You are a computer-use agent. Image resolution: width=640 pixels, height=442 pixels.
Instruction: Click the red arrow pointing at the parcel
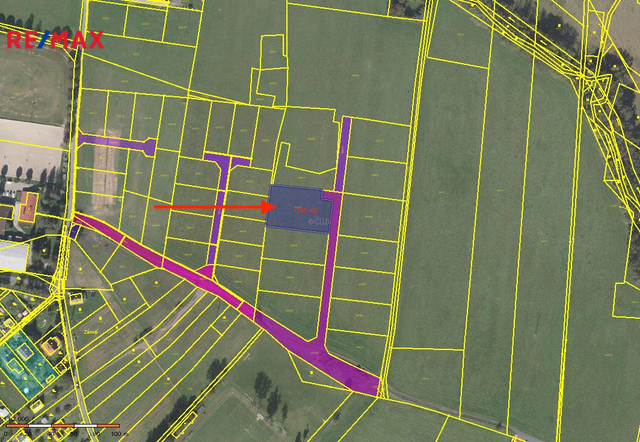tap(210, 207)
